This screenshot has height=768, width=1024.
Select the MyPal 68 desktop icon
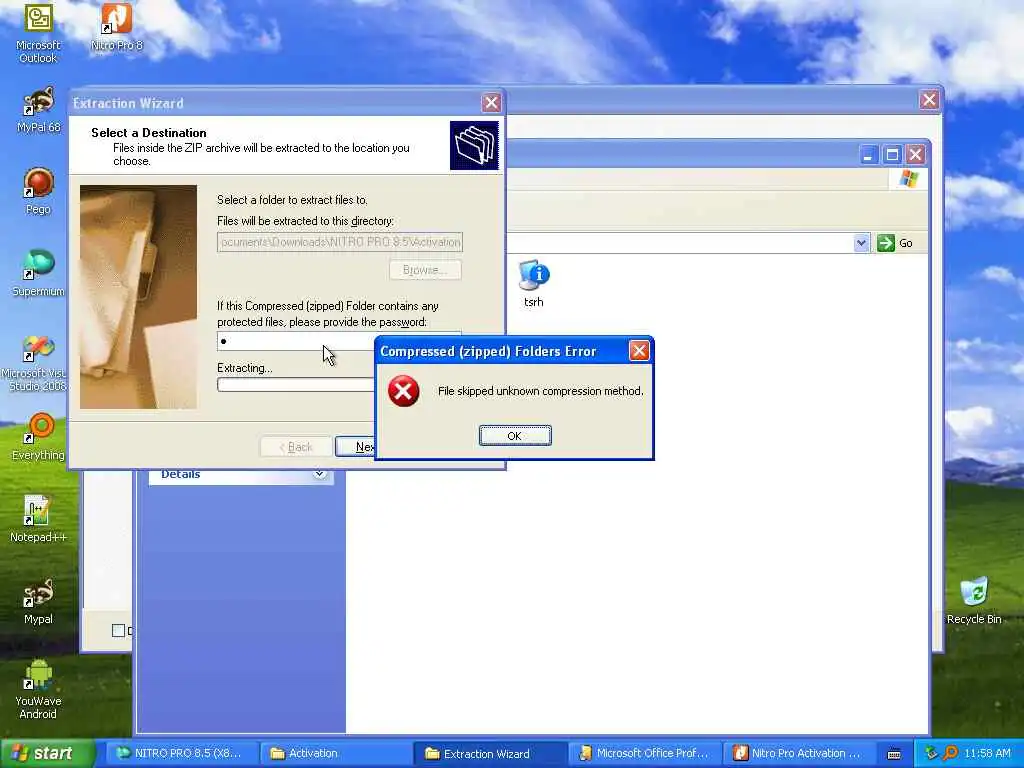click(x=39, y=110)
